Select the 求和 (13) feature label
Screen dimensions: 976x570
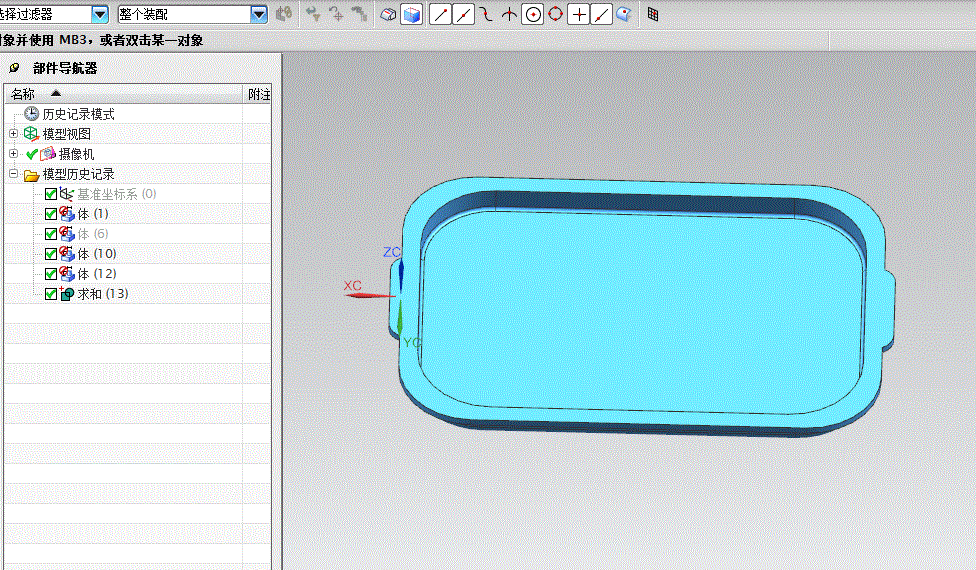pyautogui.click(x=103, y=294)
